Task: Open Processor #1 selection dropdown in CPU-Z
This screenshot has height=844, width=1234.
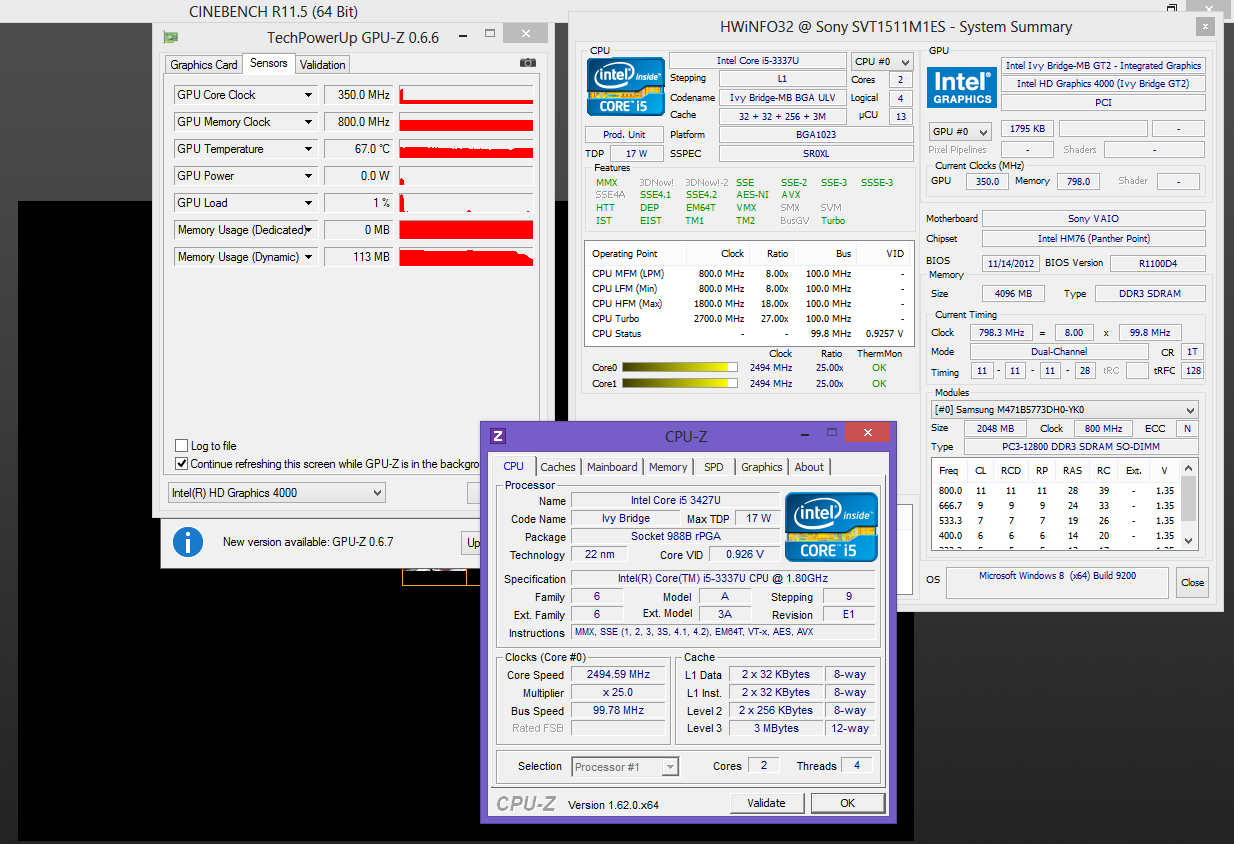Action: coord(626,767)
